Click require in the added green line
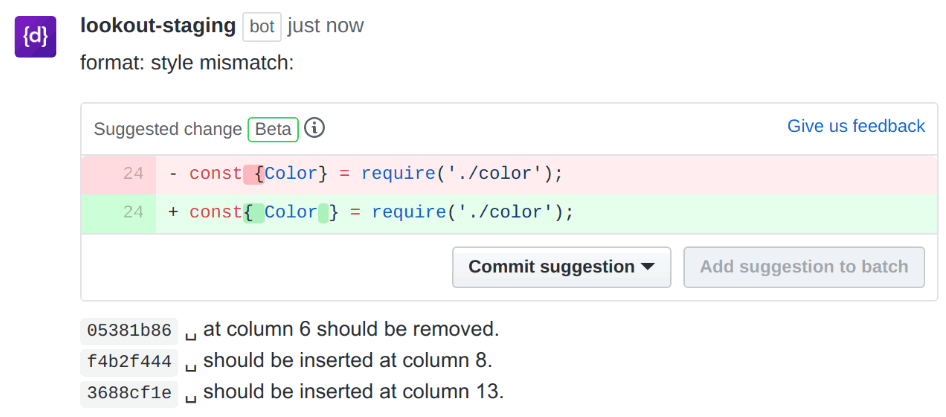Viewport: 946px width, 417px height. tap(408, 212)
